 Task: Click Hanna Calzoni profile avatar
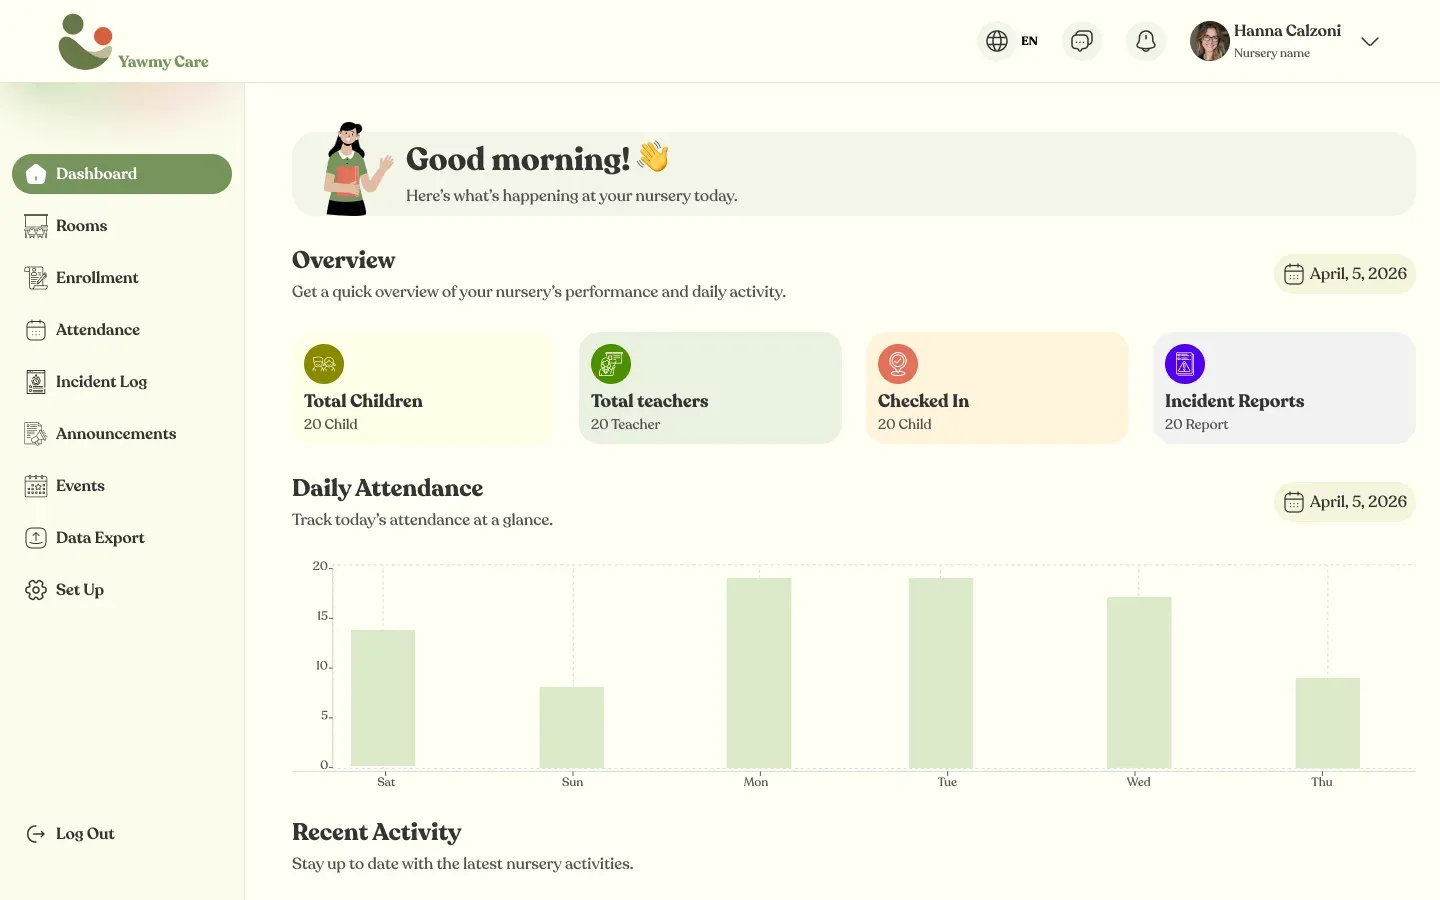click(x=1210, y=41)
